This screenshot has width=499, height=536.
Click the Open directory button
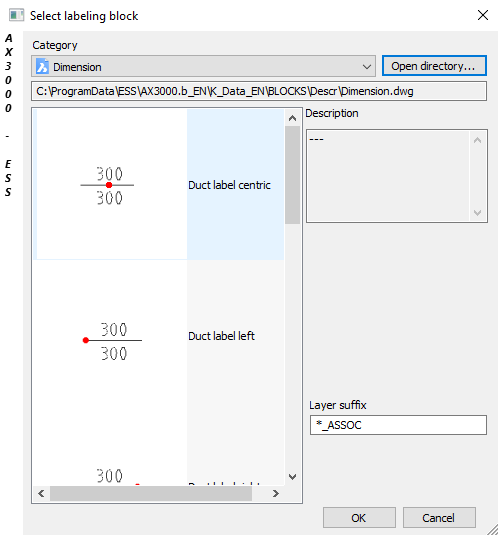(434, 66)
